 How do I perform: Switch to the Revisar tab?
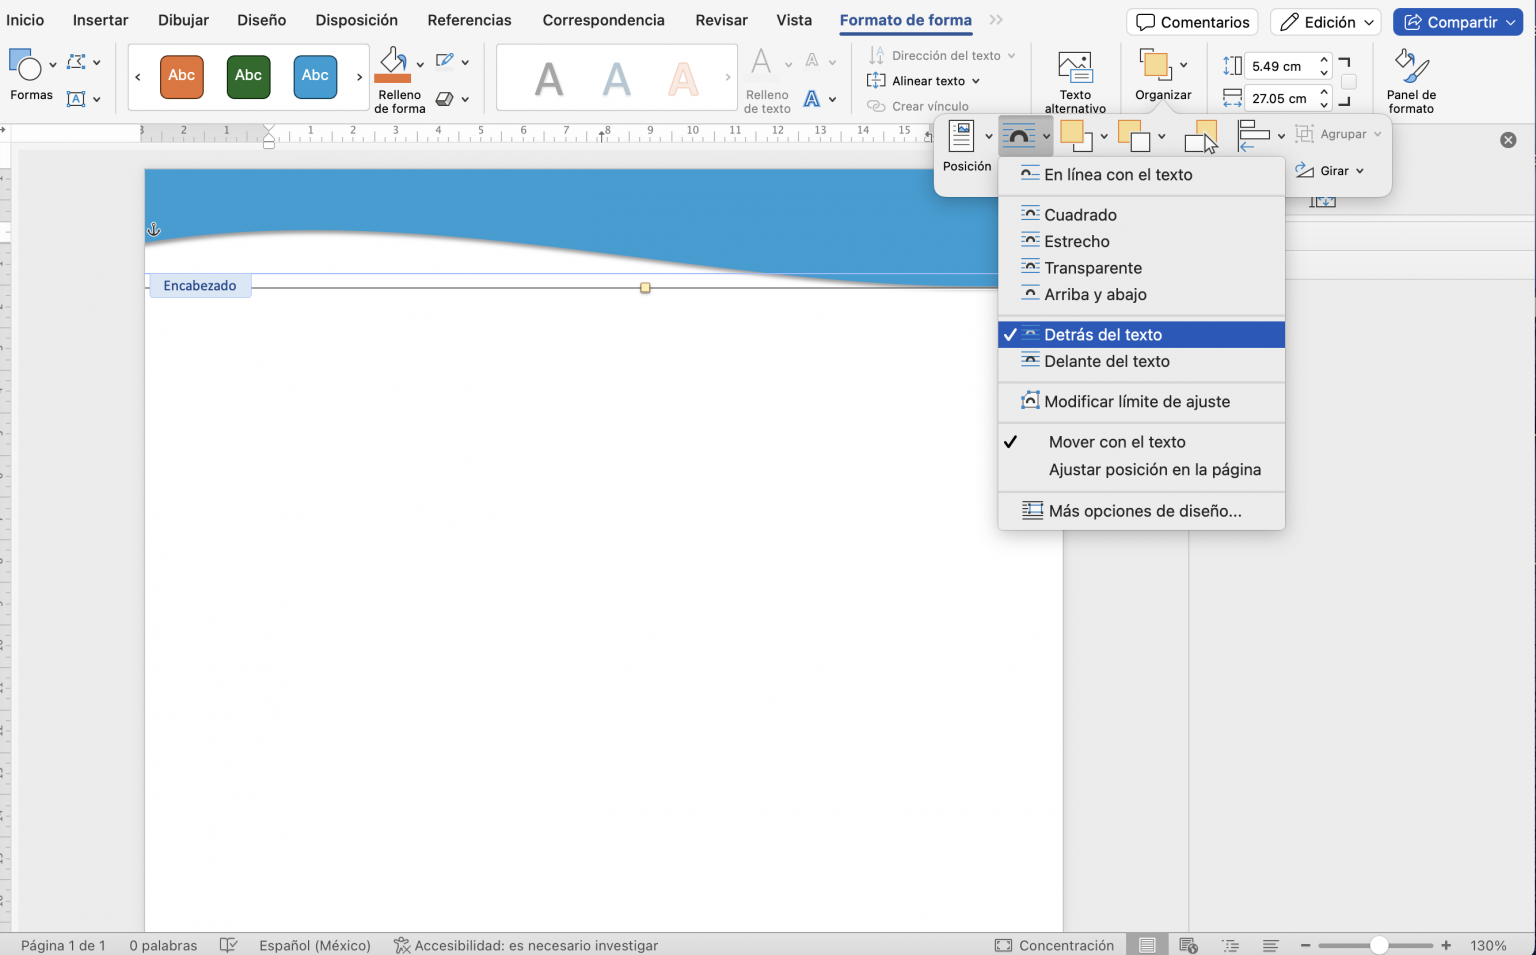tap(721, 19)
